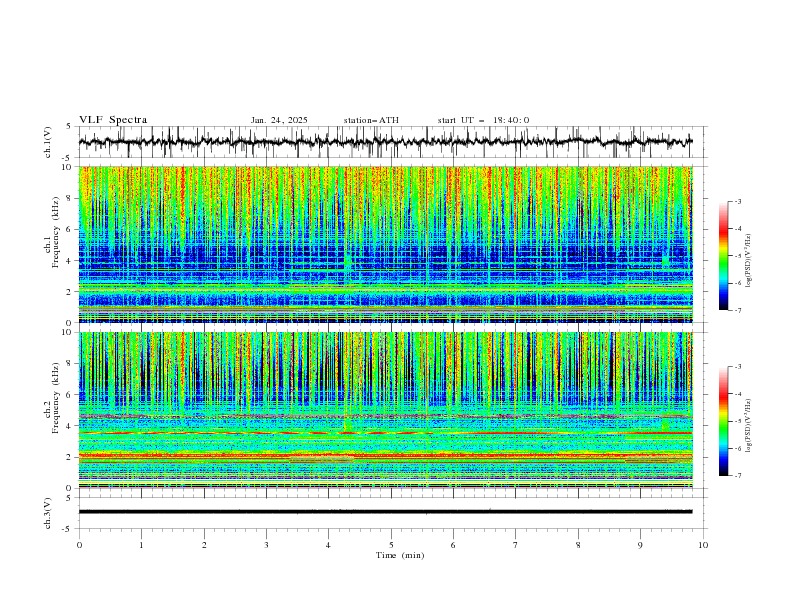Select the log(PSD) label beside ch.2 colorbar
The image size is (792, 612).
(749, 426)
